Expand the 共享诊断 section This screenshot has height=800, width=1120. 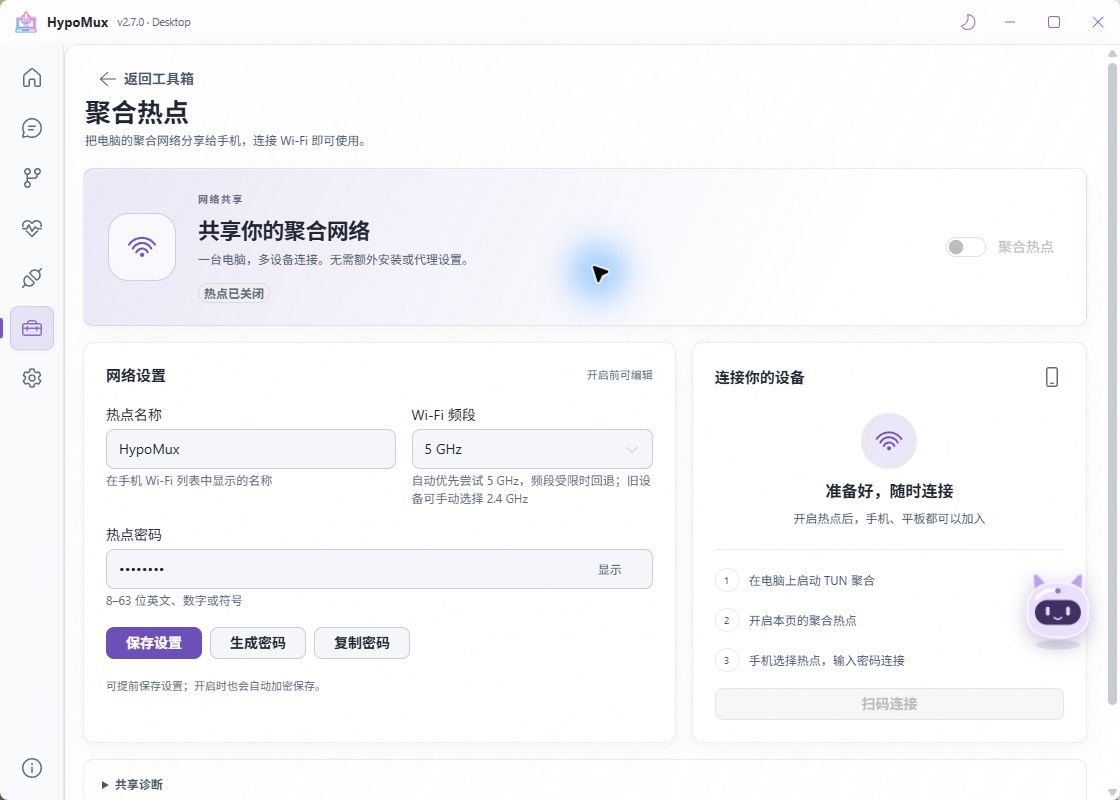coord(133,784)
